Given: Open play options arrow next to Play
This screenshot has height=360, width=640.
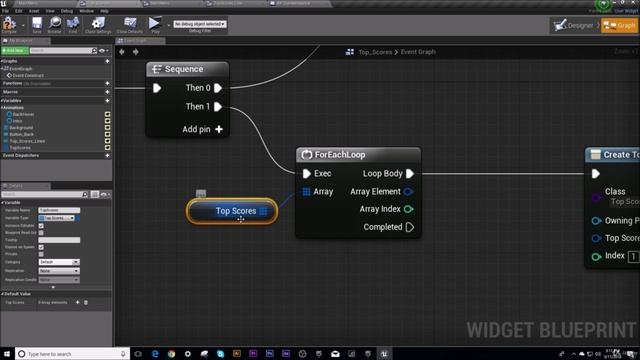Looking at the screenshot, I should (168, 25).
